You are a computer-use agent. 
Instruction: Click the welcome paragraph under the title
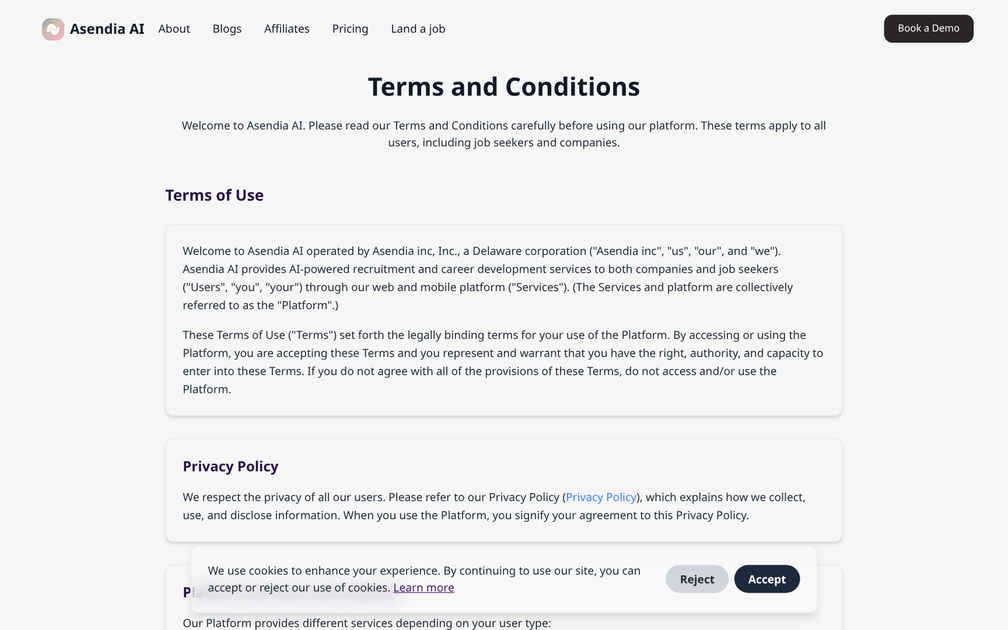[x=504, y=133]
